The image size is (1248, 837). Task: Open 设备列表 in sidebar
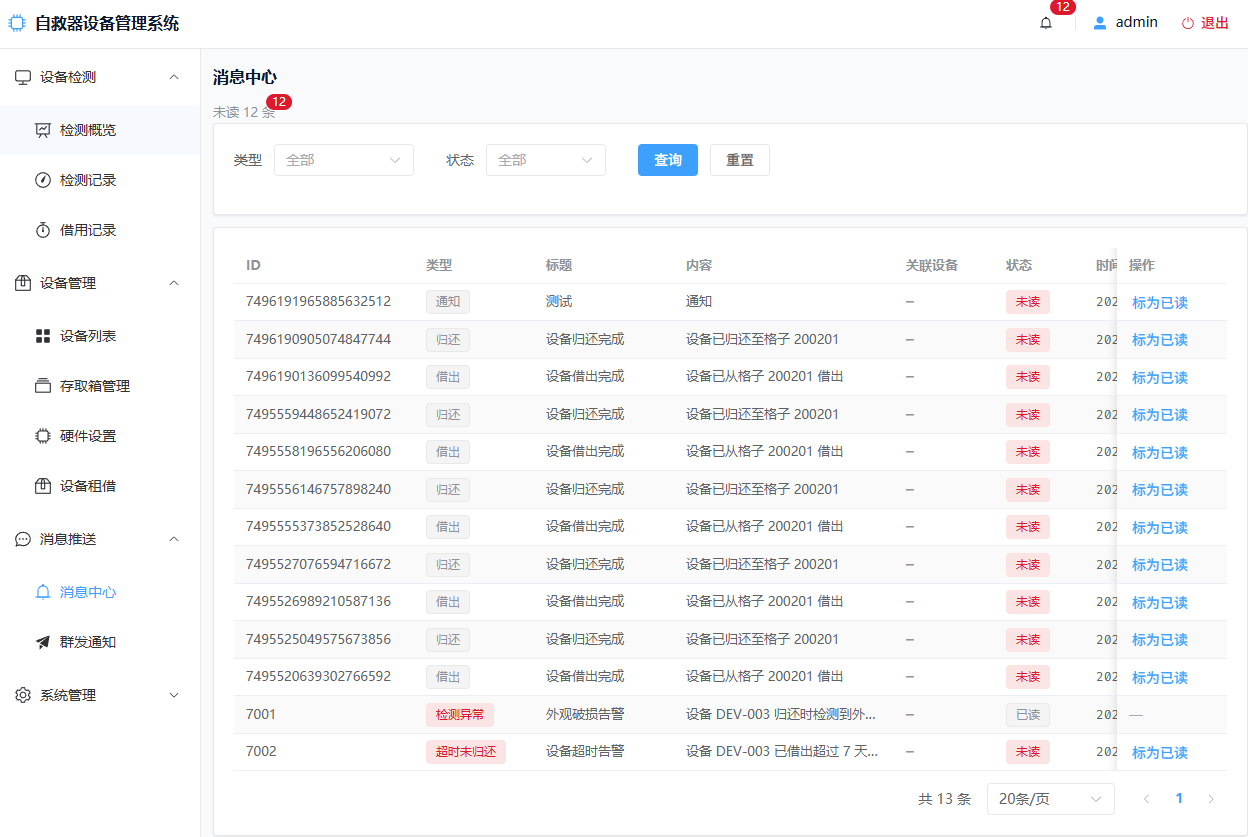(100, 336)
